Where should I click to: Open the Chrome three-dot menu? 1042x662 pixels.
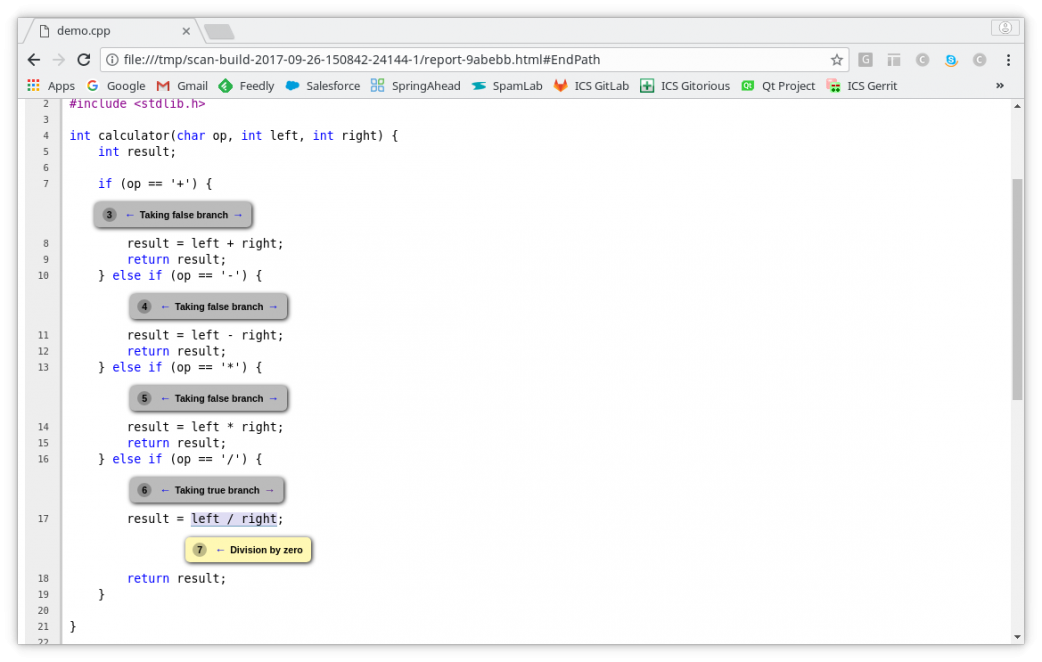(1008, 60)
